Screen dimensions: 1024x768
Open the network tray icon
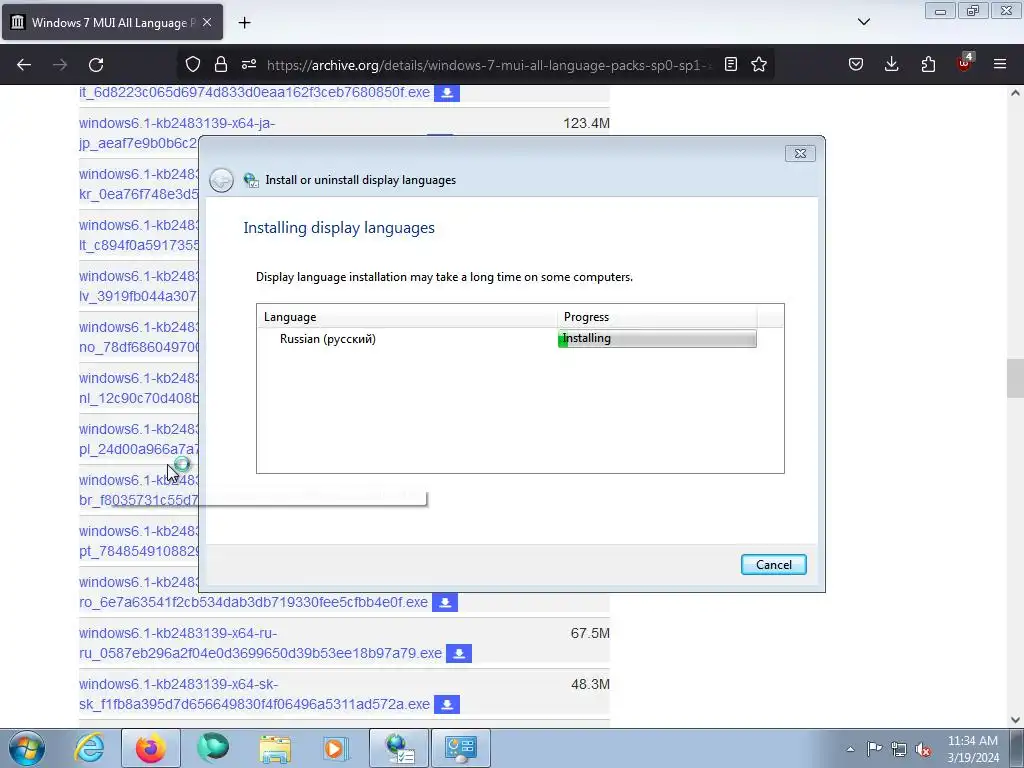click(899, 749)
